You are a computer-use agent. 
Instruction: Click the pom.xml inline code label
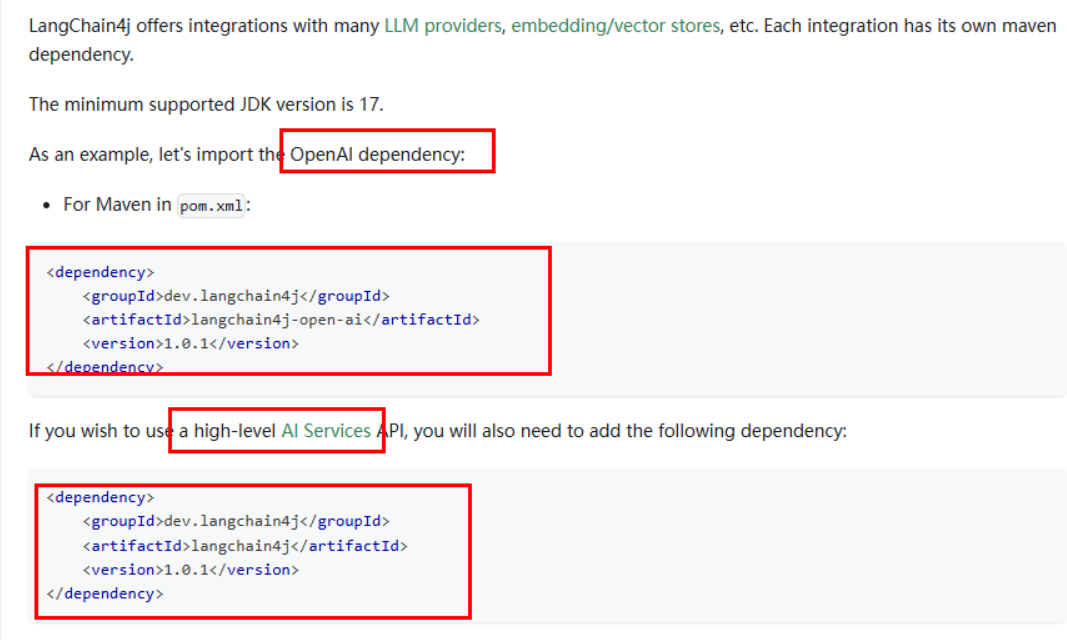coord(211,206)
